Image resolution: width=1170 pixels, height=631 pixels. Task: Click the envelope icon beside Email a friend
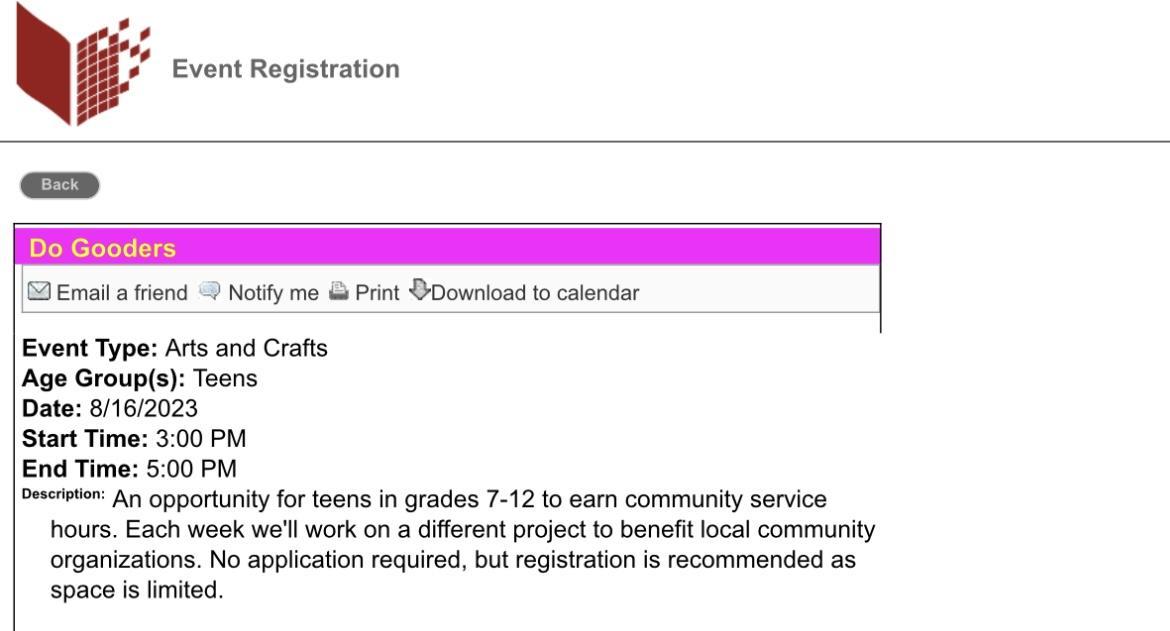point(39,292)
